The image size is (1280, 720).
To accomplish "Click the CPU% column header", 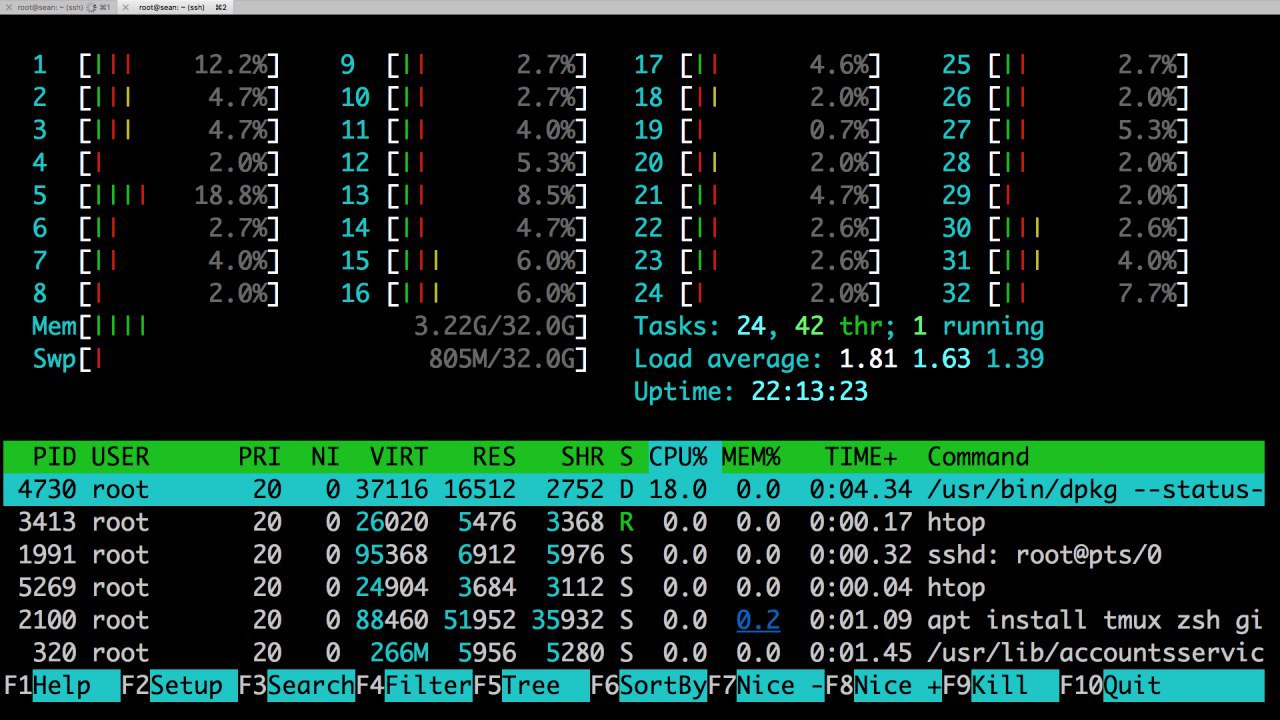I will (x=678, y=457).
